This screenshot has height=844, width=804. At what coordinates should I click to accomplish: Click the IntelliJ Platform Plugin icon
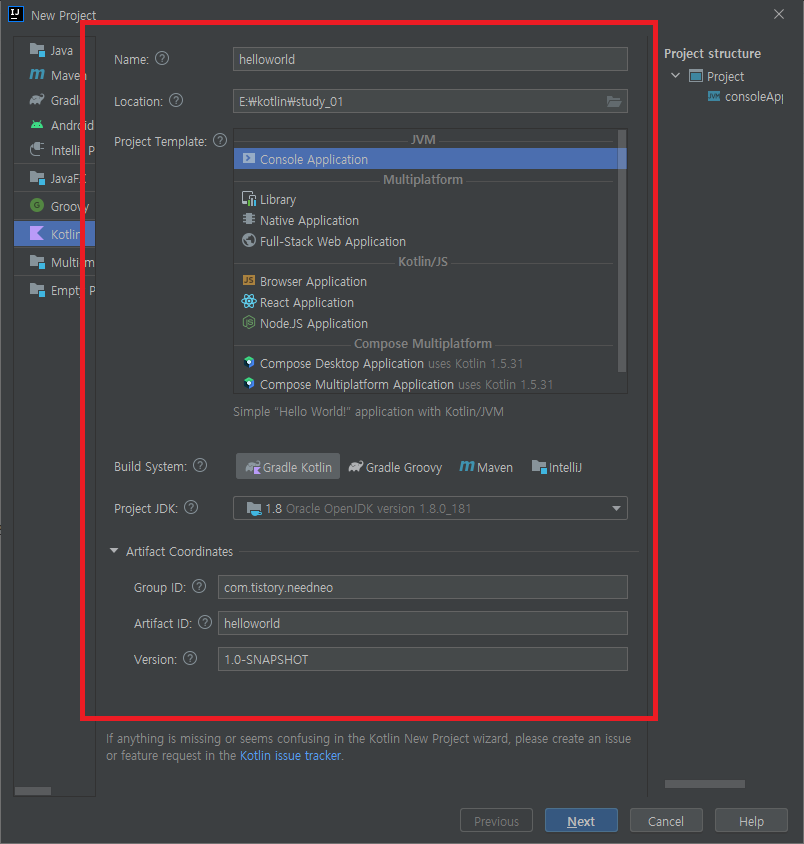pyautogui.click(x=37, y=149)
